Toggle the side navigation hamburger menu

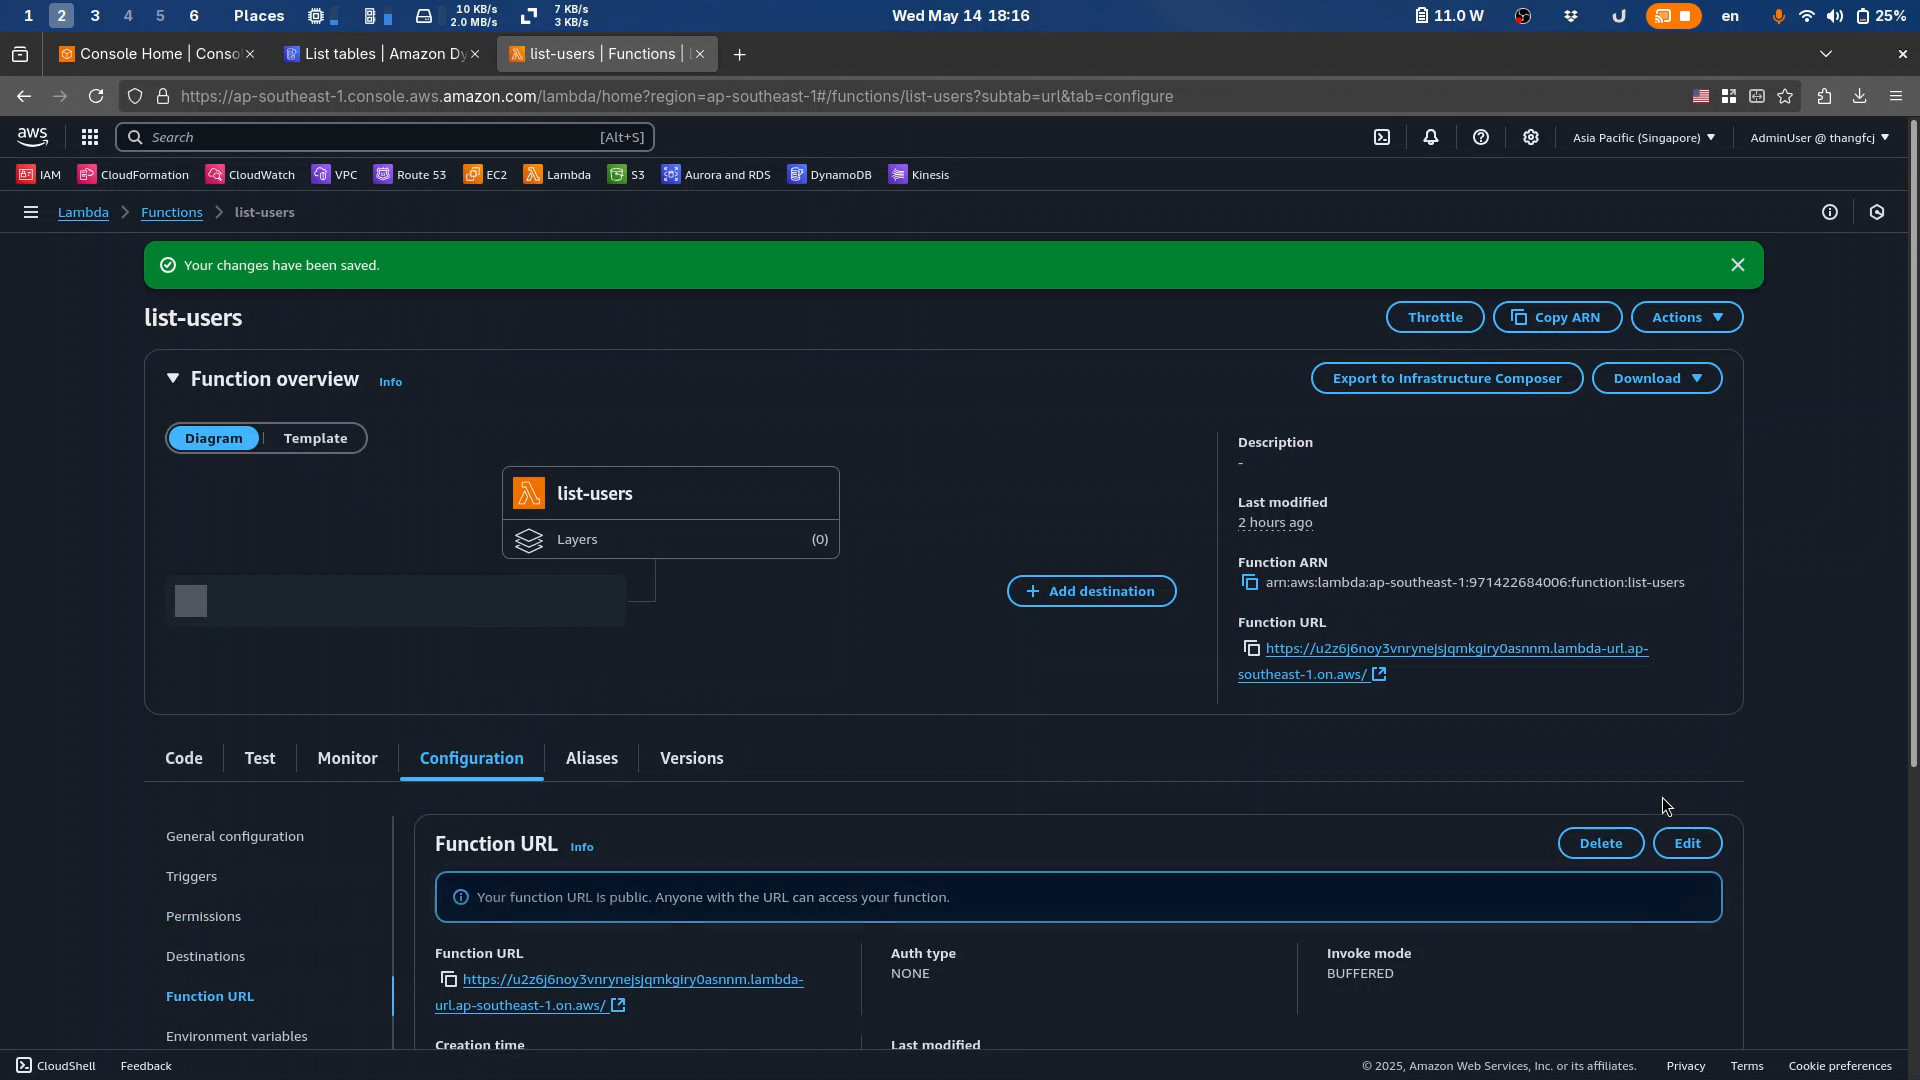pos(31,212)
